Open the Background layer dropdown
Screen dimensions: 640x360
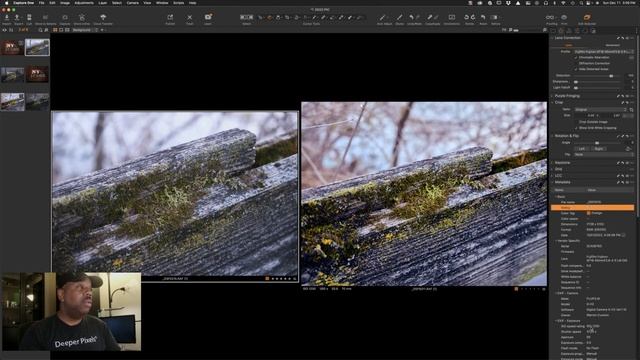85,30
